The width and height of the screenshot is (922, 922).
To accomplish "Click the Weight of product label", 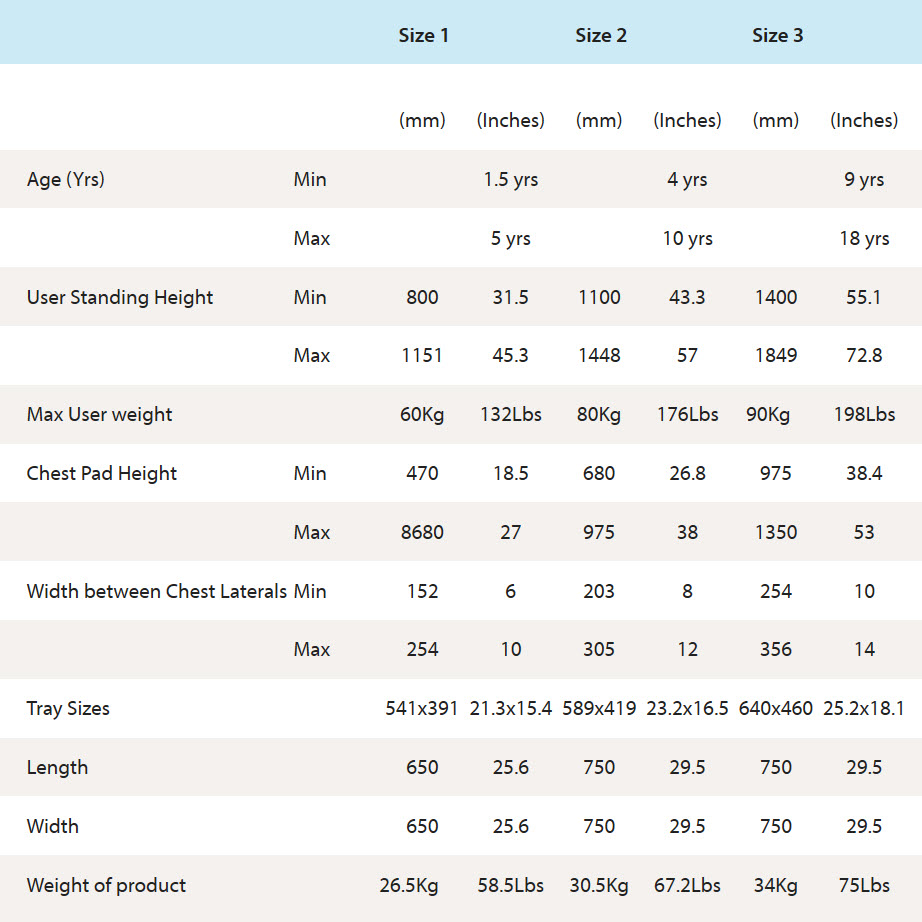I will [x=107, y=885].
